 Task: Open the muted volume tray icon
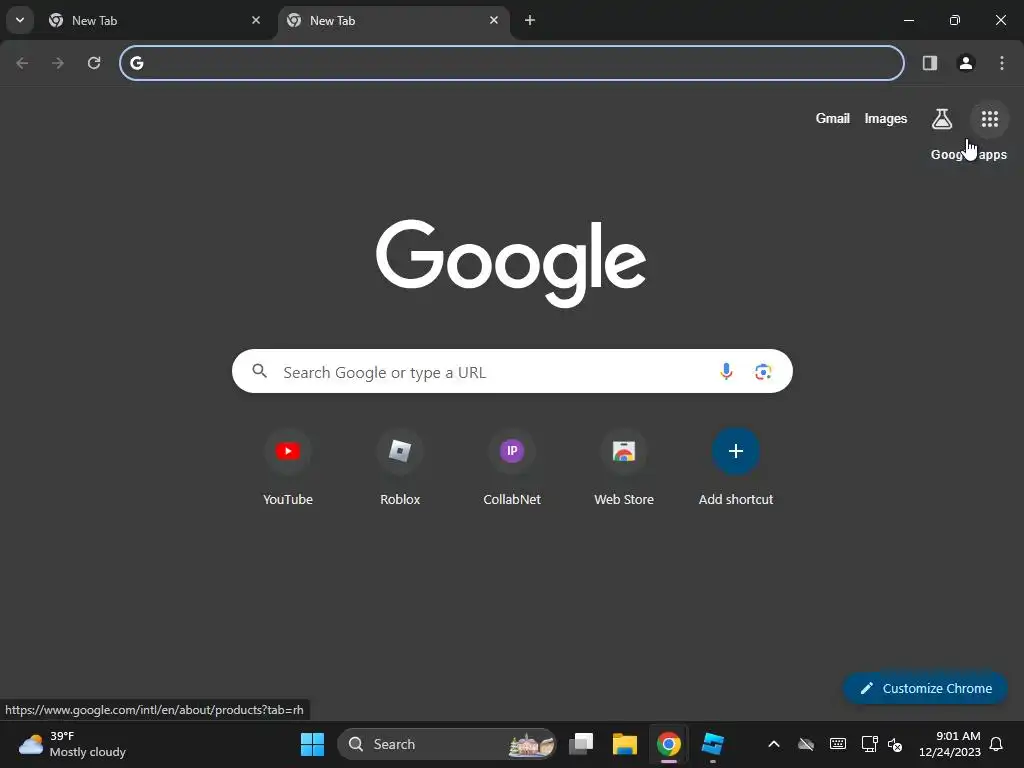[x=895, y=744]
